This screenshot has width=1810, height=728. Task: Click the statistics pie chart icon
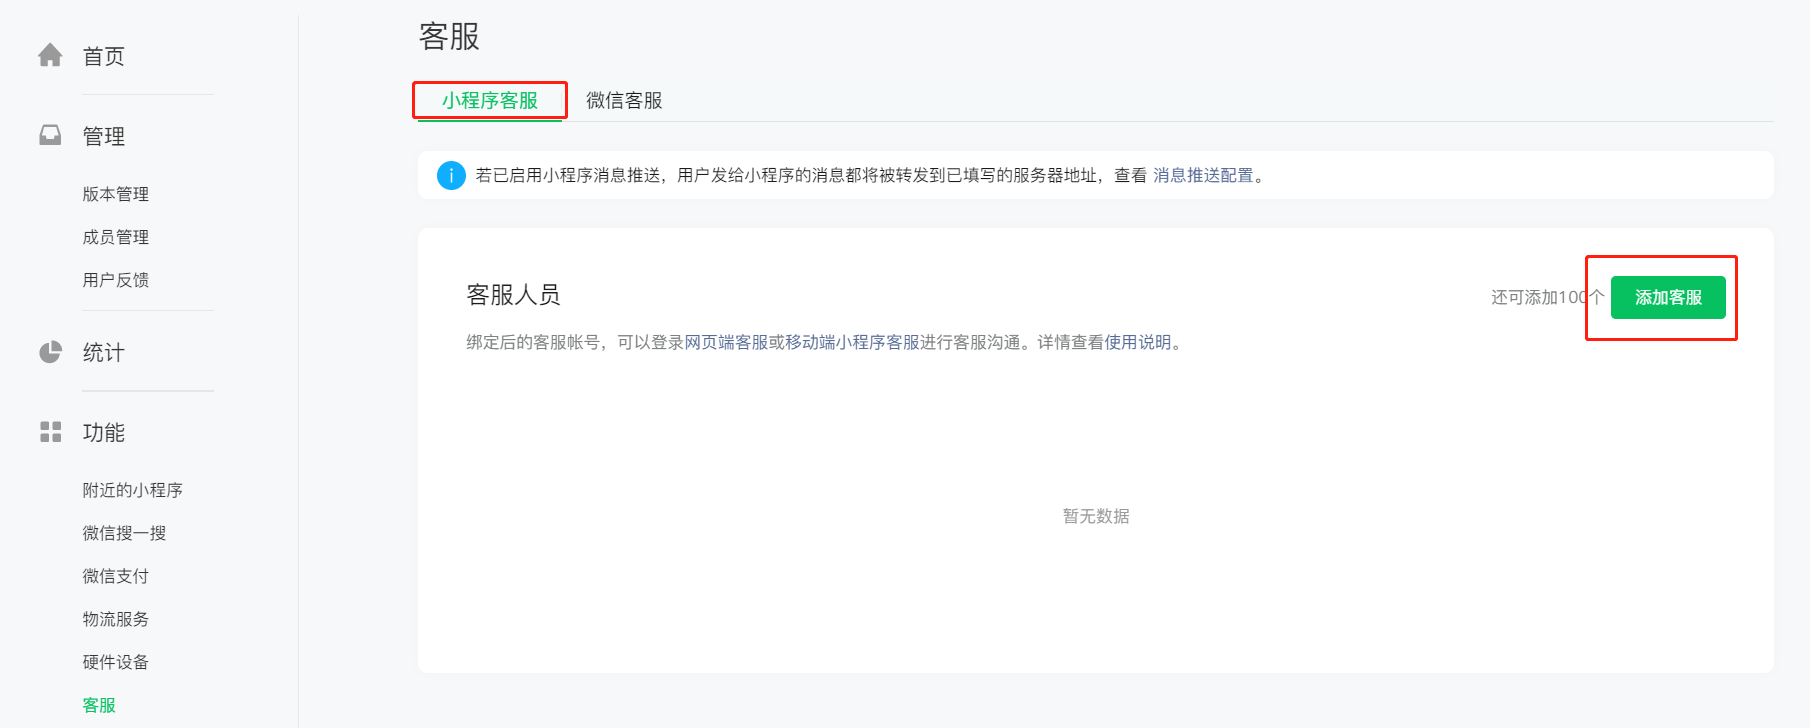tap(50, 352)
